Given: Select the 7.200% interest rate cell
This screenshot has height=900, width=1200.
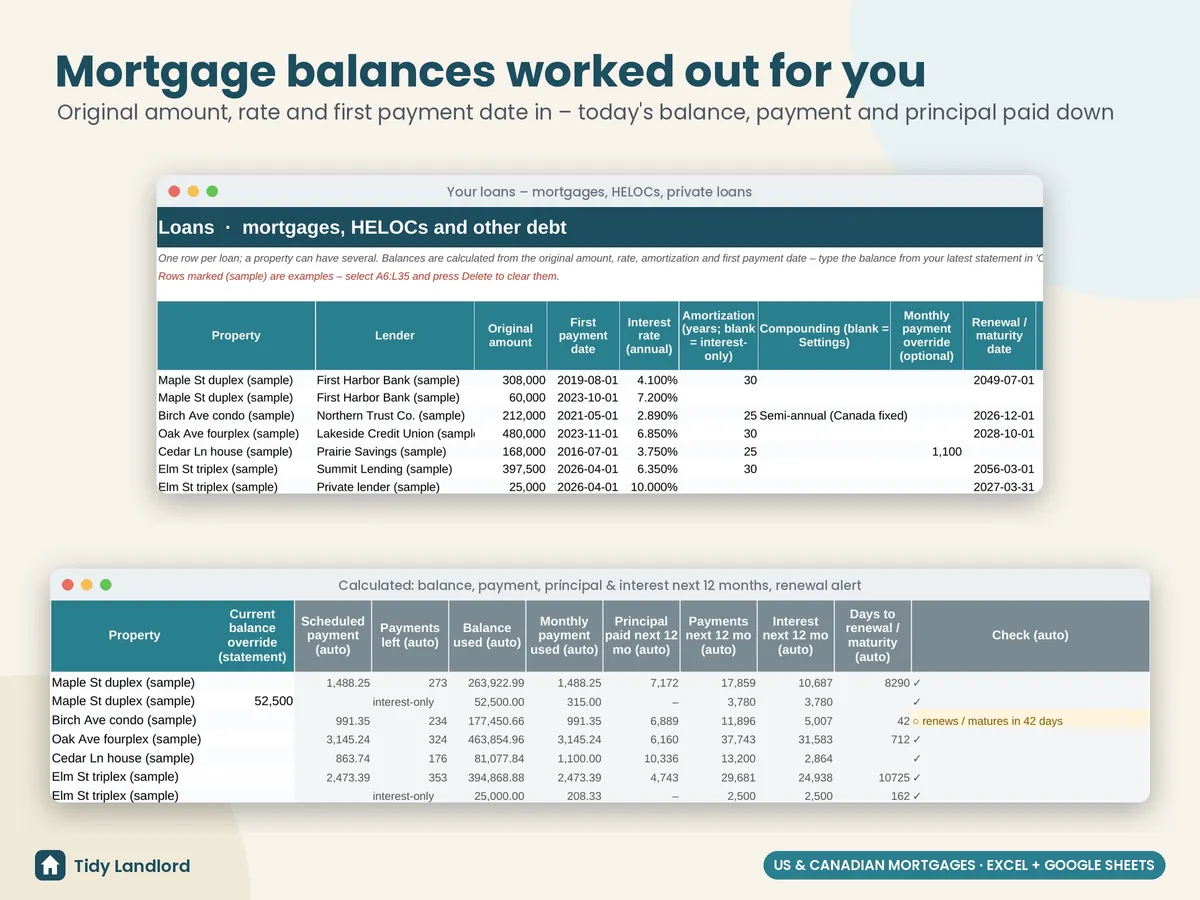Looking at the screenshot, I should [649, 398].
